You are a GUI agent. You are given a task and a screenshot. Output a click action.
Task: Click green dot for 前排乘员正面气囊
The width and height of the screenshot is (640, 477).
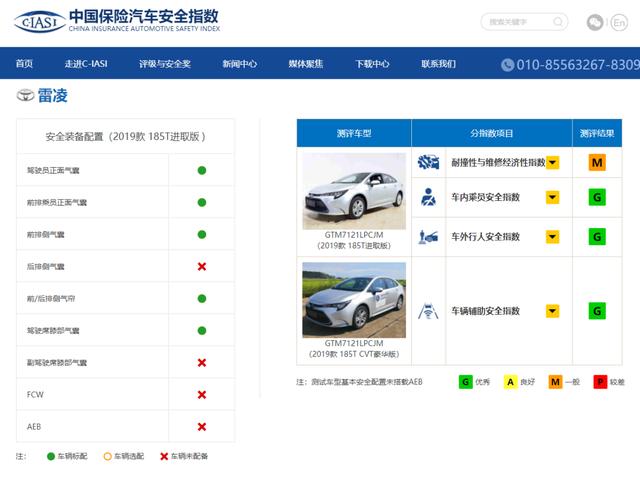coord(202,202)
